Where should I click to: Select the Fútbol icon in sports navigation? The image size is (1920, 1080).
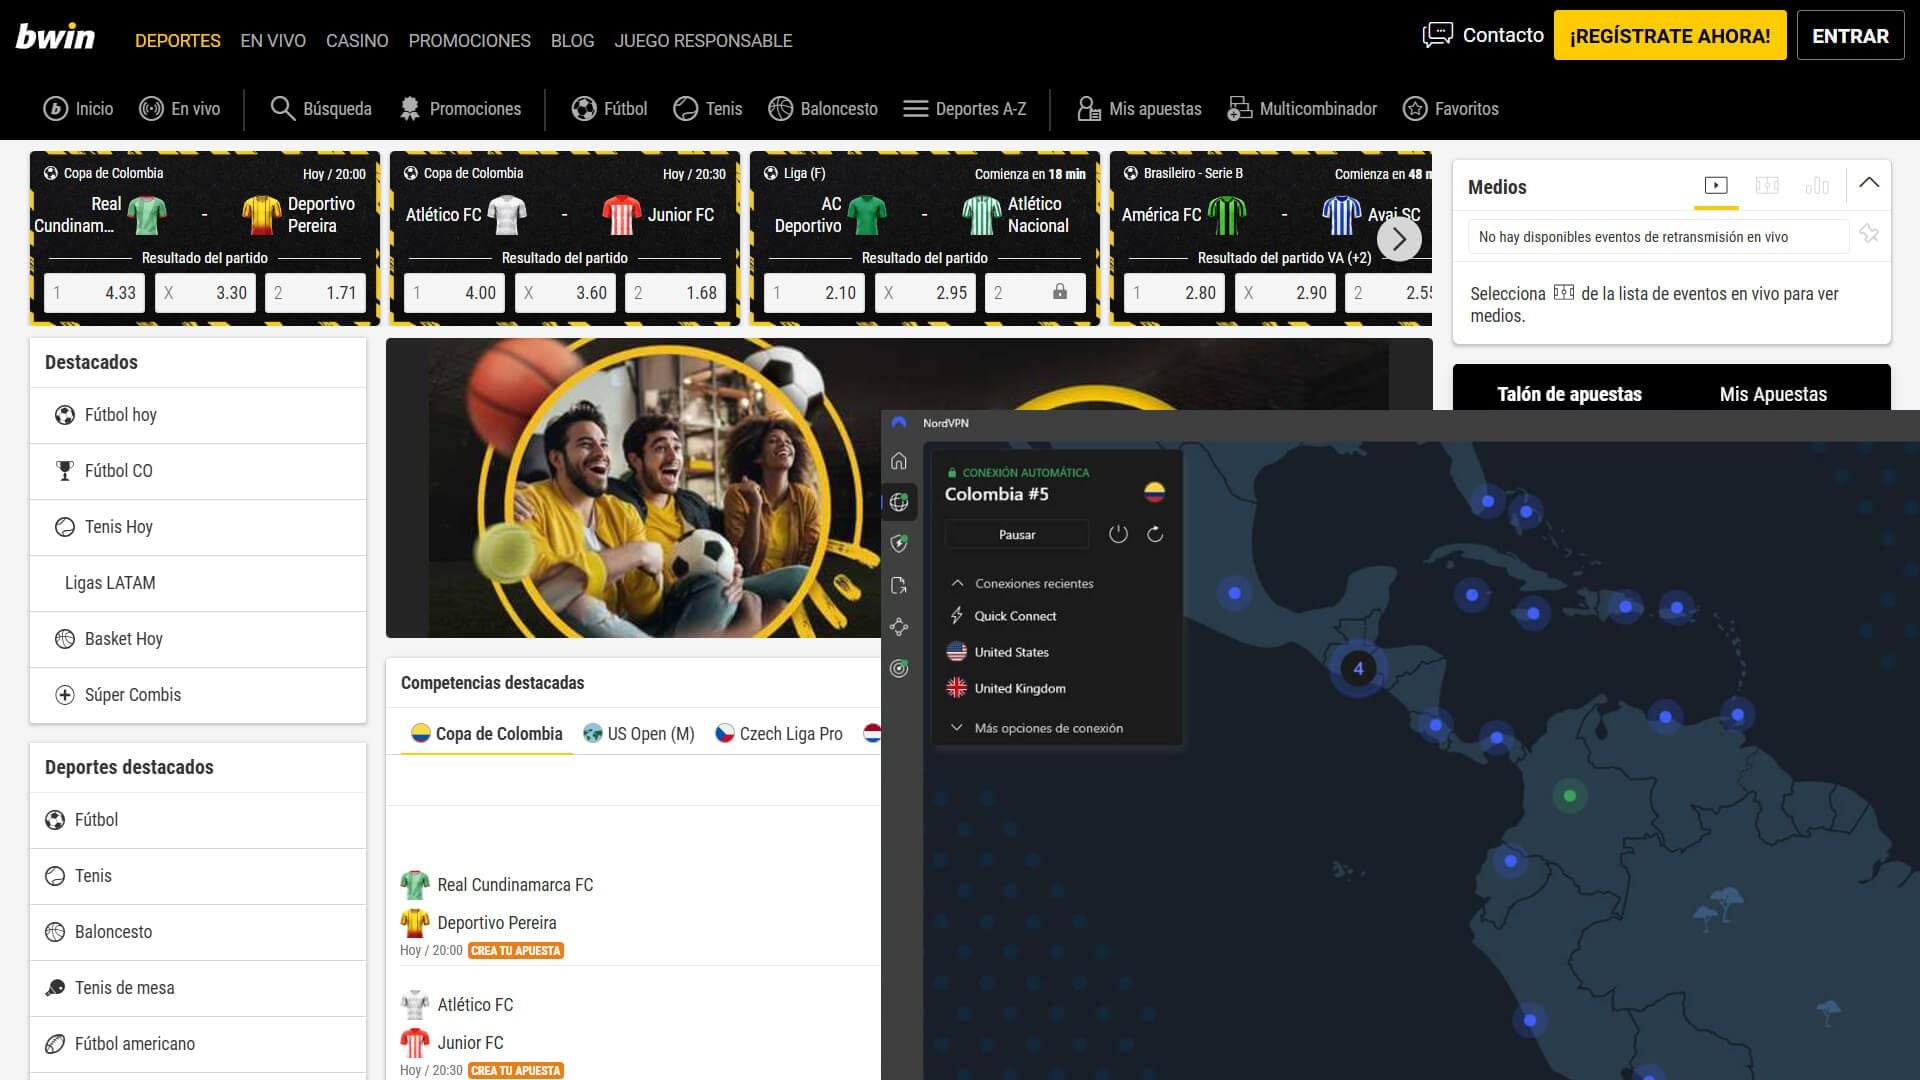pos(586,108)
